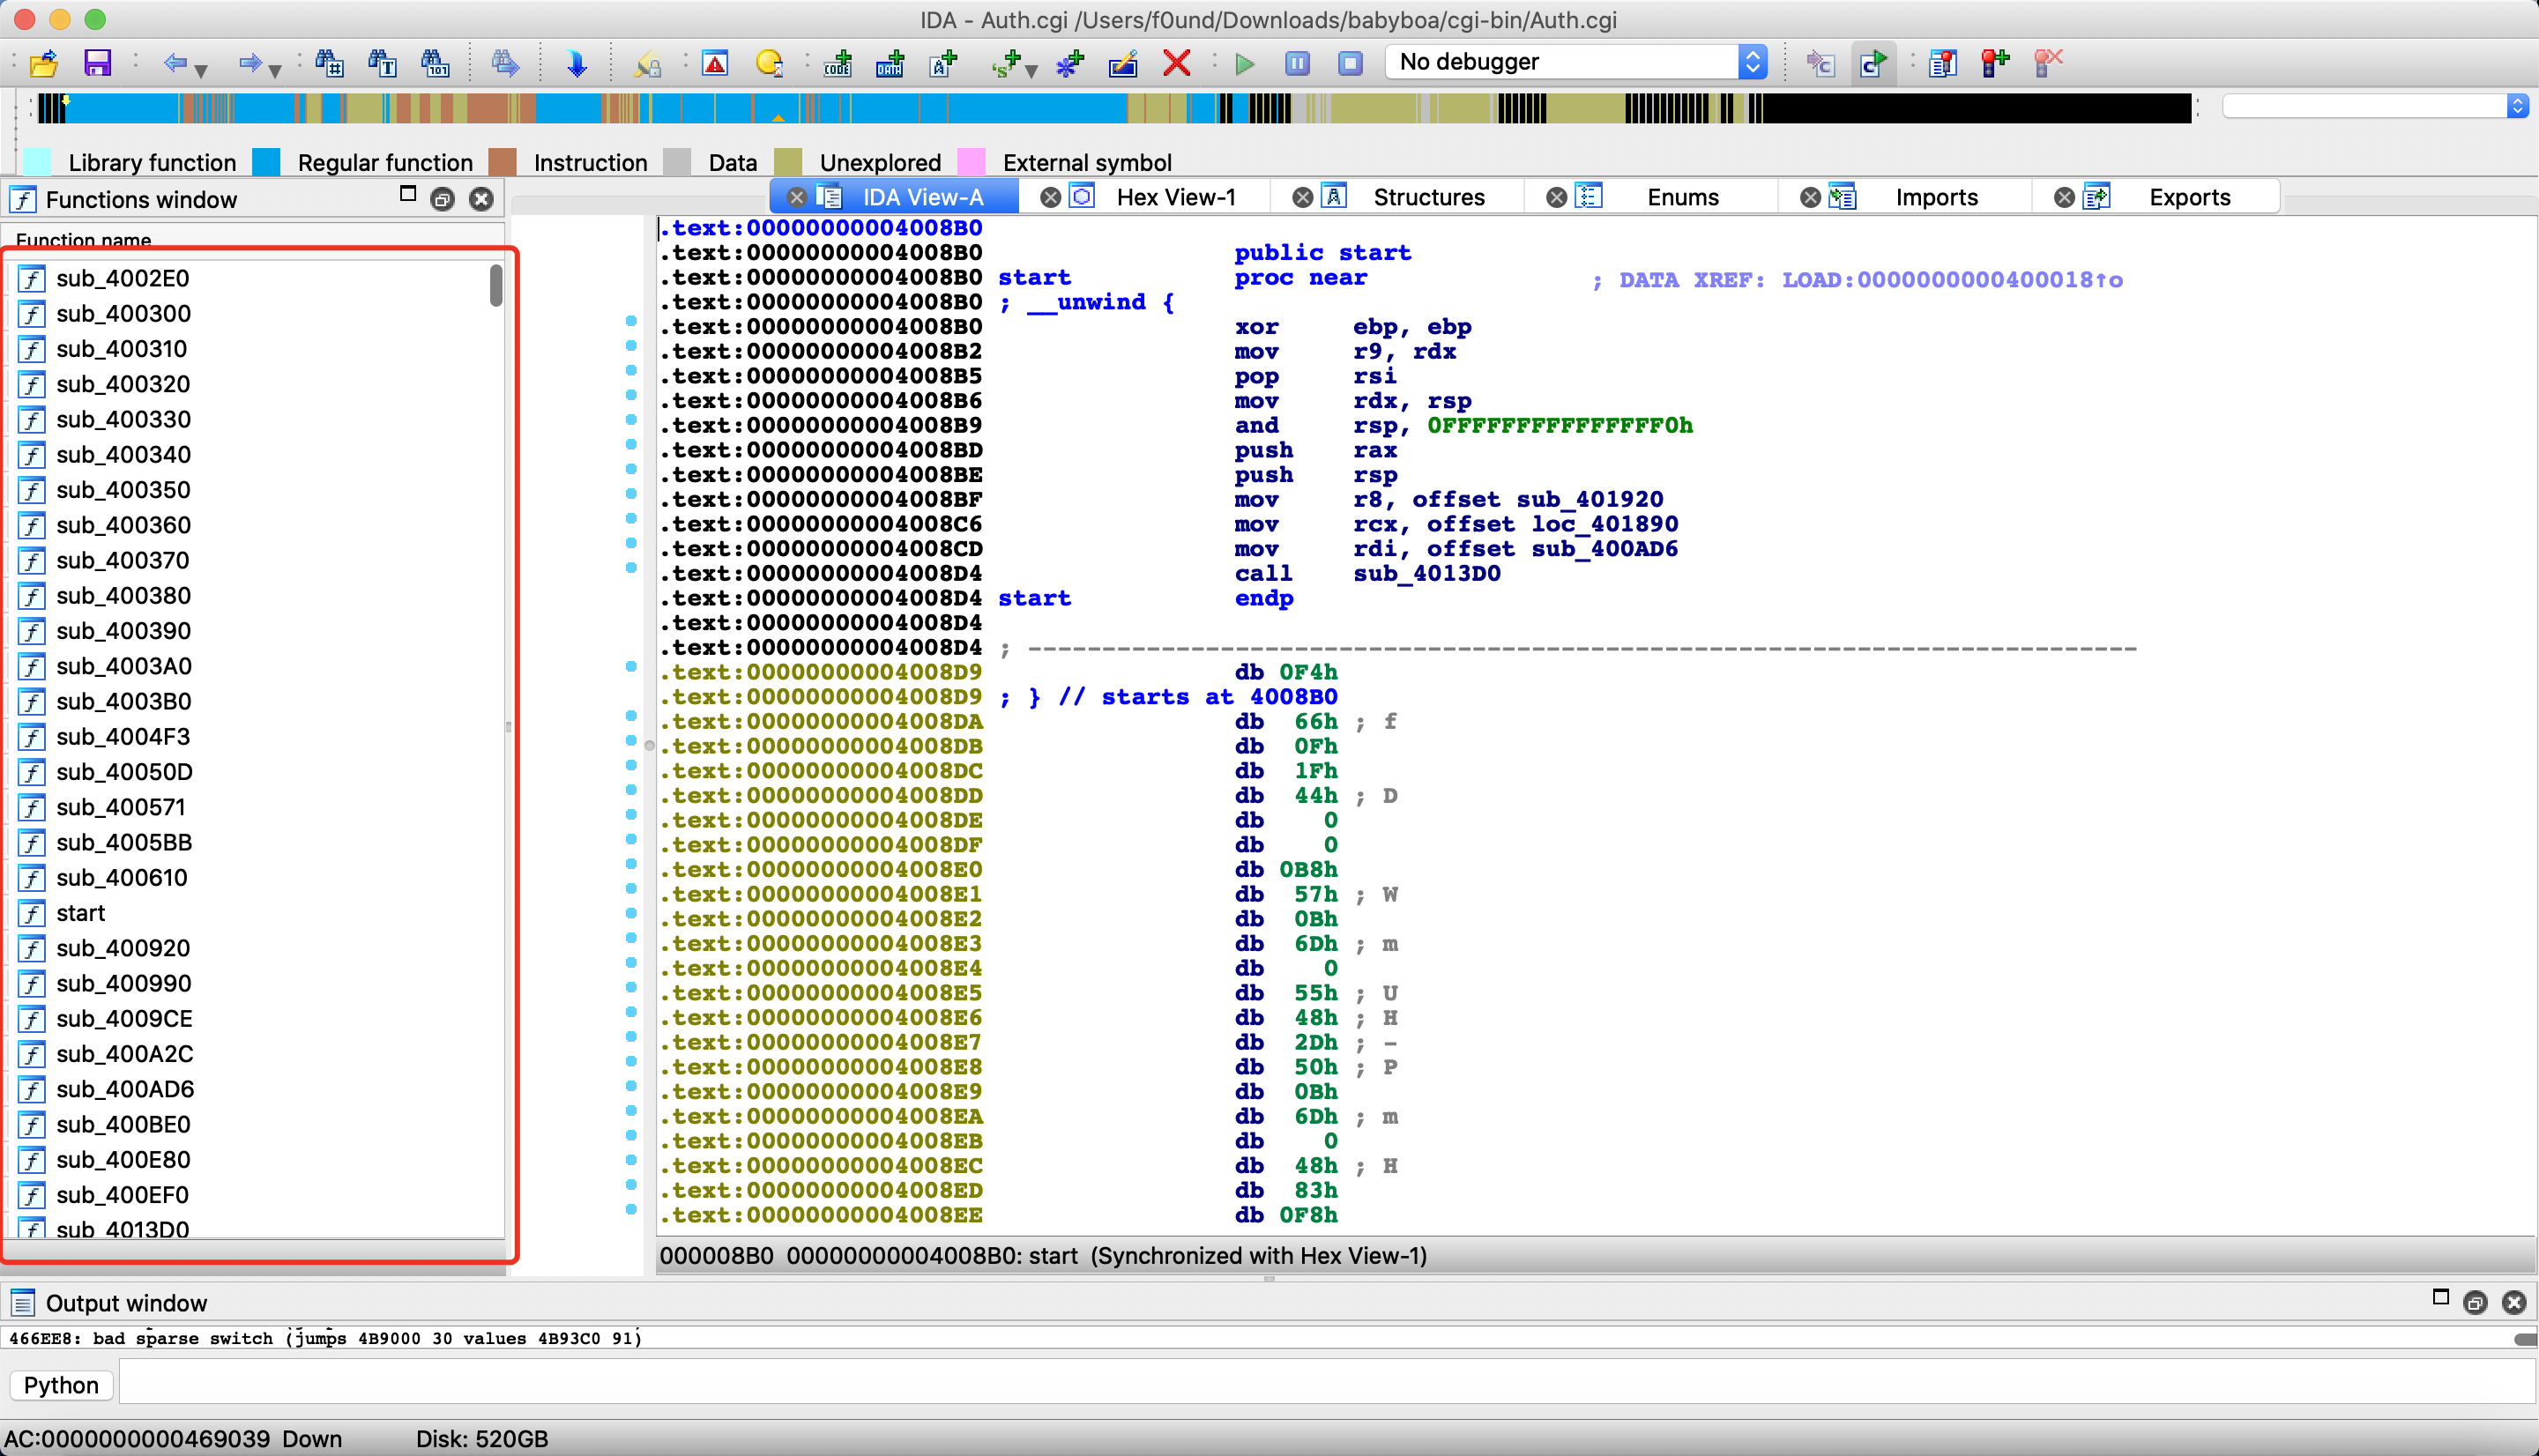The image size is (2539, 1456).
Task: Click the Regular function blue color swatch
Action: pos(266,162)
